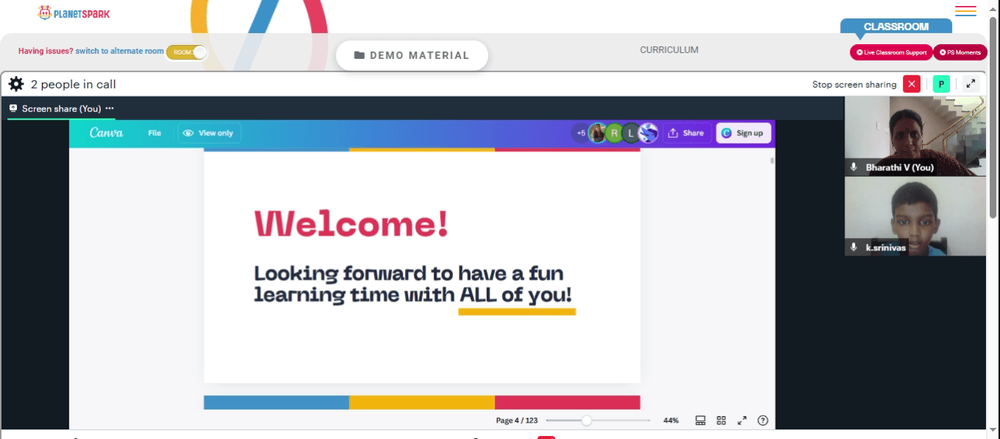
Task: Click the Welcome! slide heading
Action: (351, 224)
